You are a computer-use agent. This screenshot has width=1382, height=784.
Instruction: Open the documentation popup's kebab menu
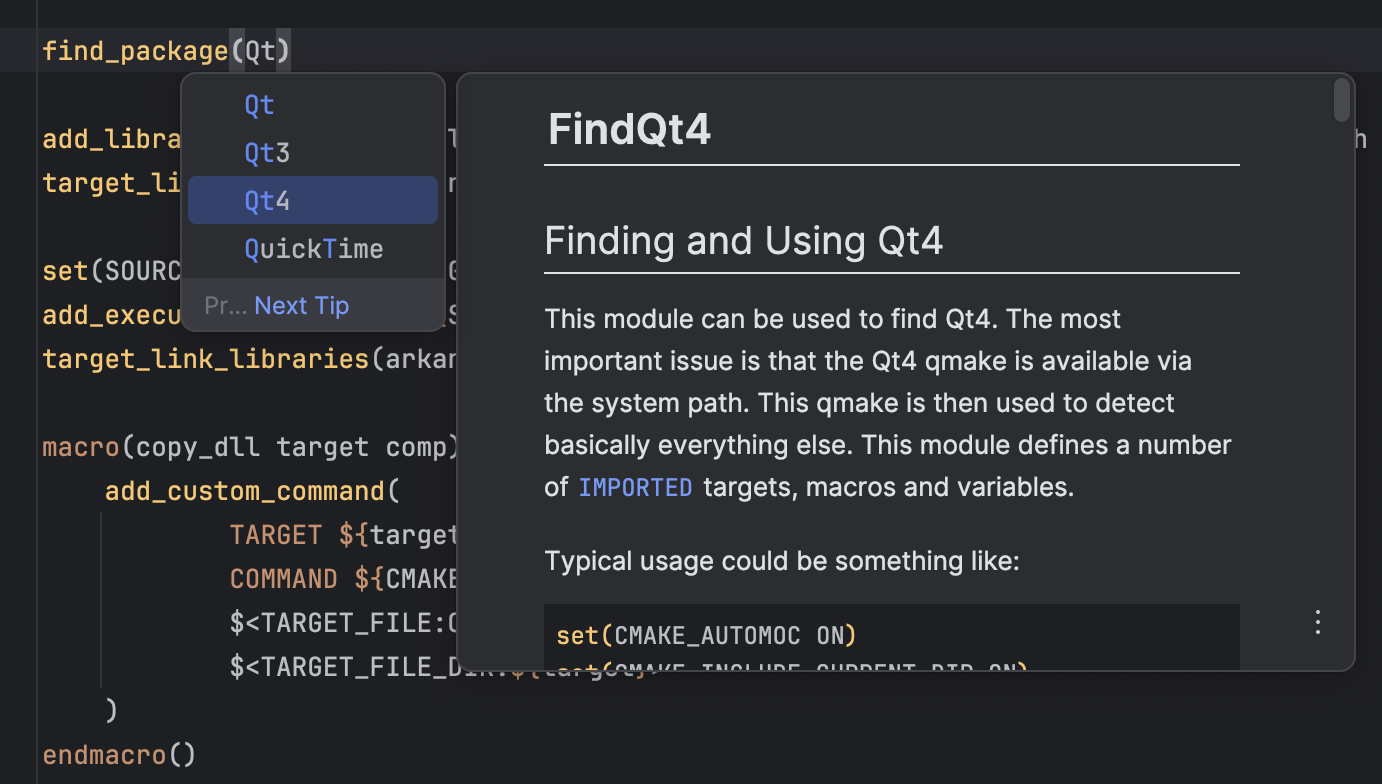[x=1317, y=622]
